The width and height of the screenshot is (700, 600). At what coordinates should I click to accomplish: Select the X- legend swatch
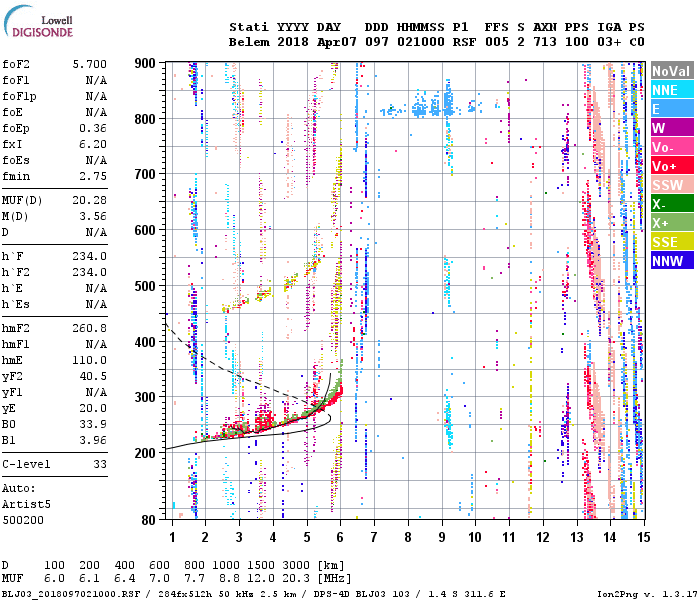click(672, 204)
